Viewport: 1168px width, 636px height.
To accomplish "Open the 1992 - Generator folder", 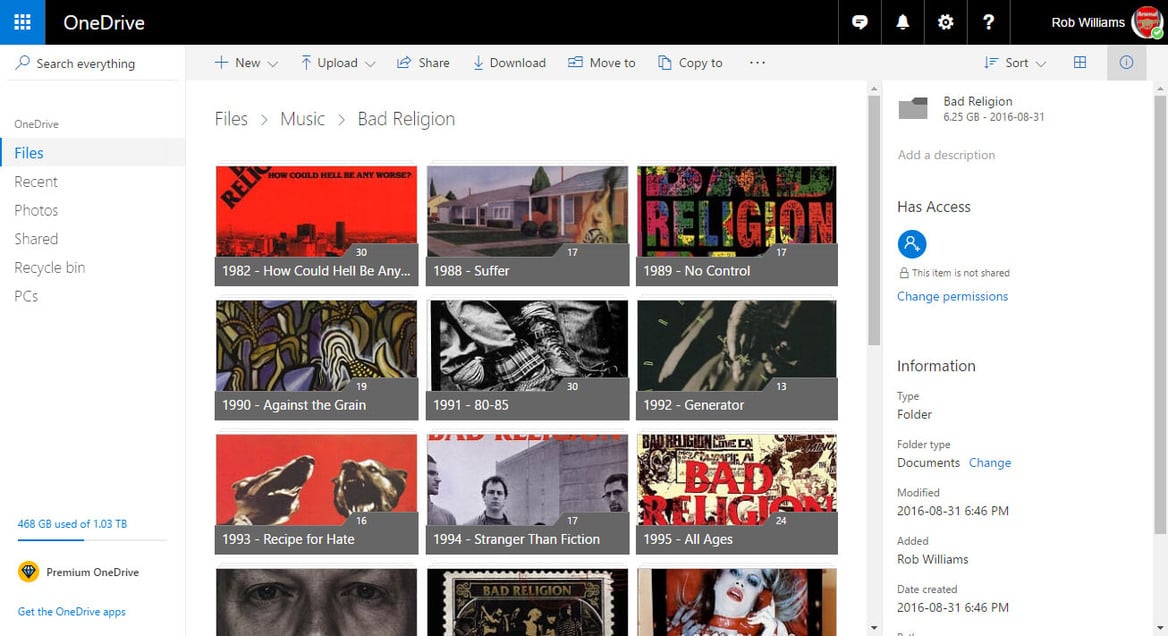I will coord(737,360).
